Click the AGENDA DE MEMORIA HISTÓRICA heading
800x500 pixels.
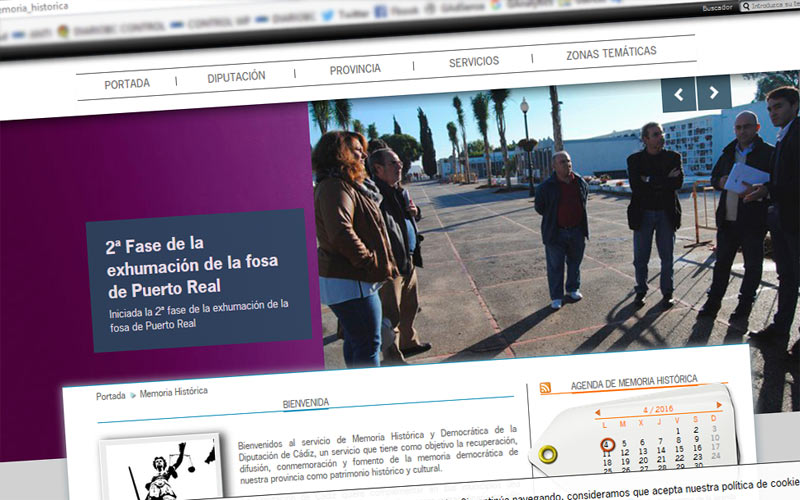[x=634, y=382]
